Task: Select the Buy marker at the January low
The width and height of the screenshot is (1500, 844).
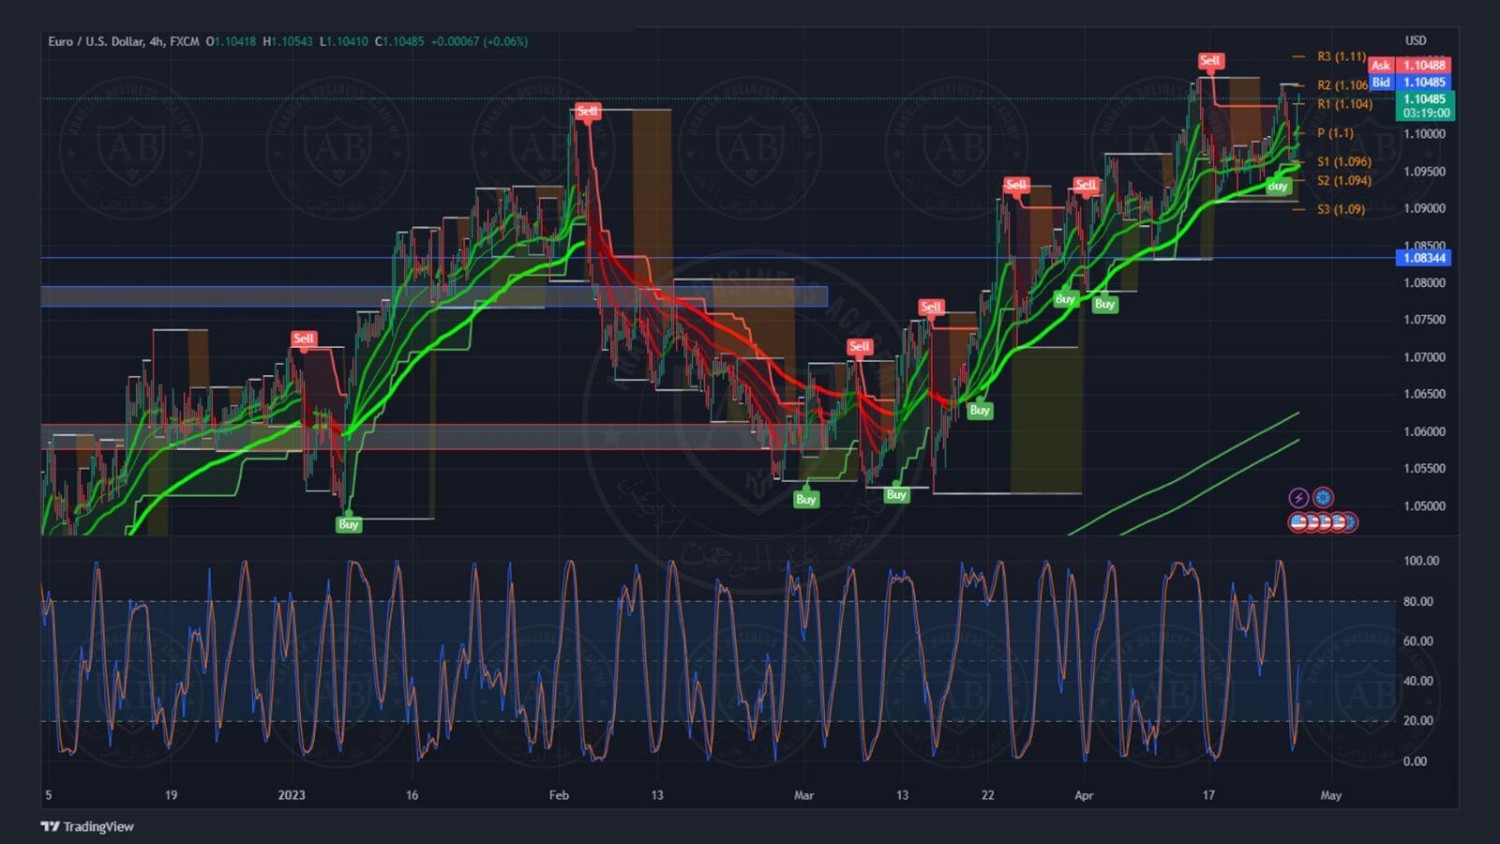Action: [x=348, y=524]
